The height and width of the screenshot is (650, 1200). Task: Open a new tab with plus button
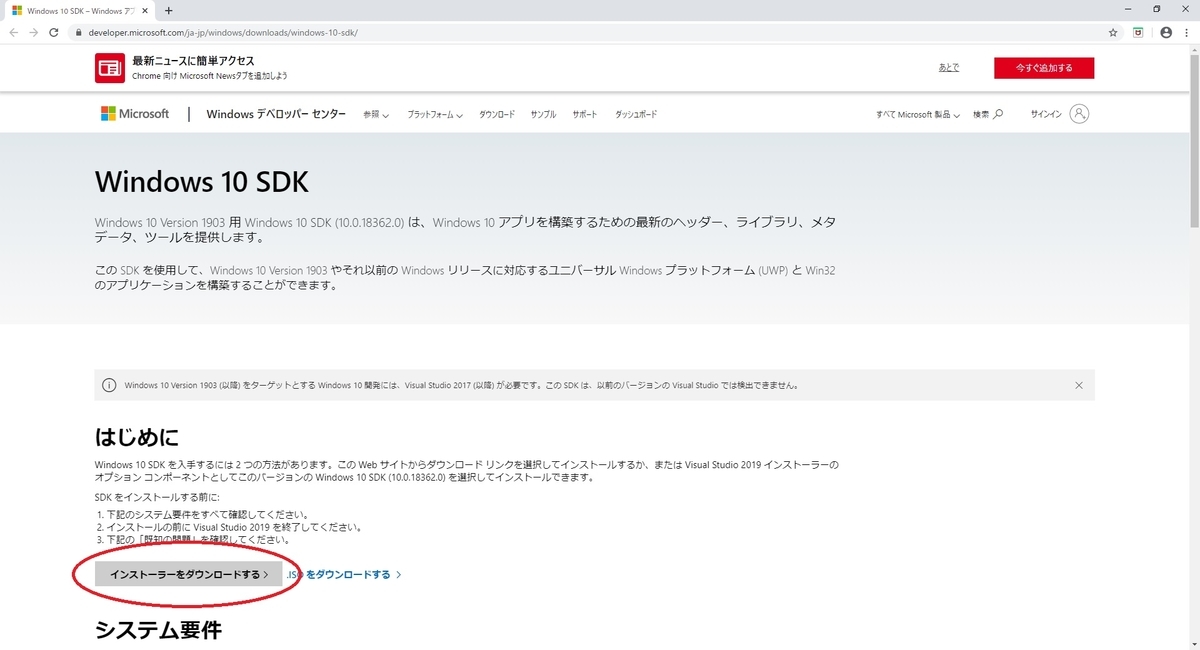[168, 10]
